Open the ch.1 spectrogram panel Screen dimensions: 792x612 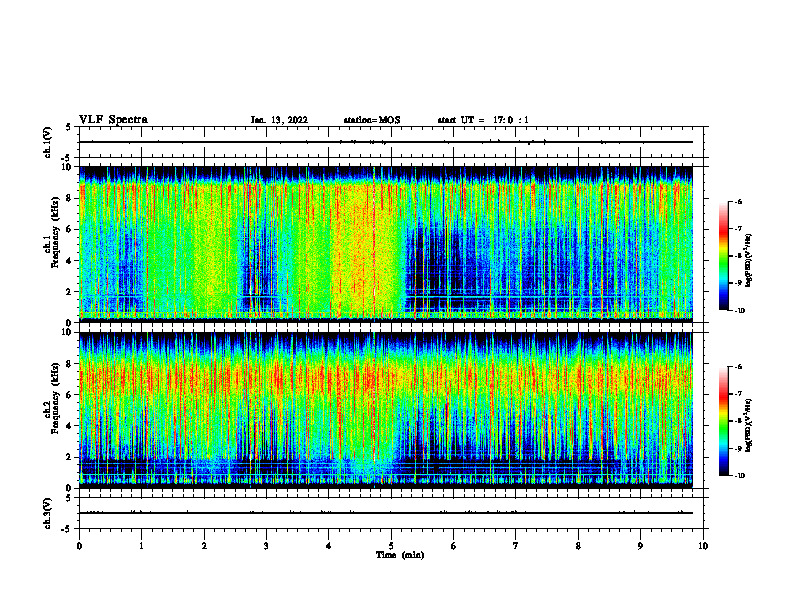pyautogui.click(x=386, y=244)
